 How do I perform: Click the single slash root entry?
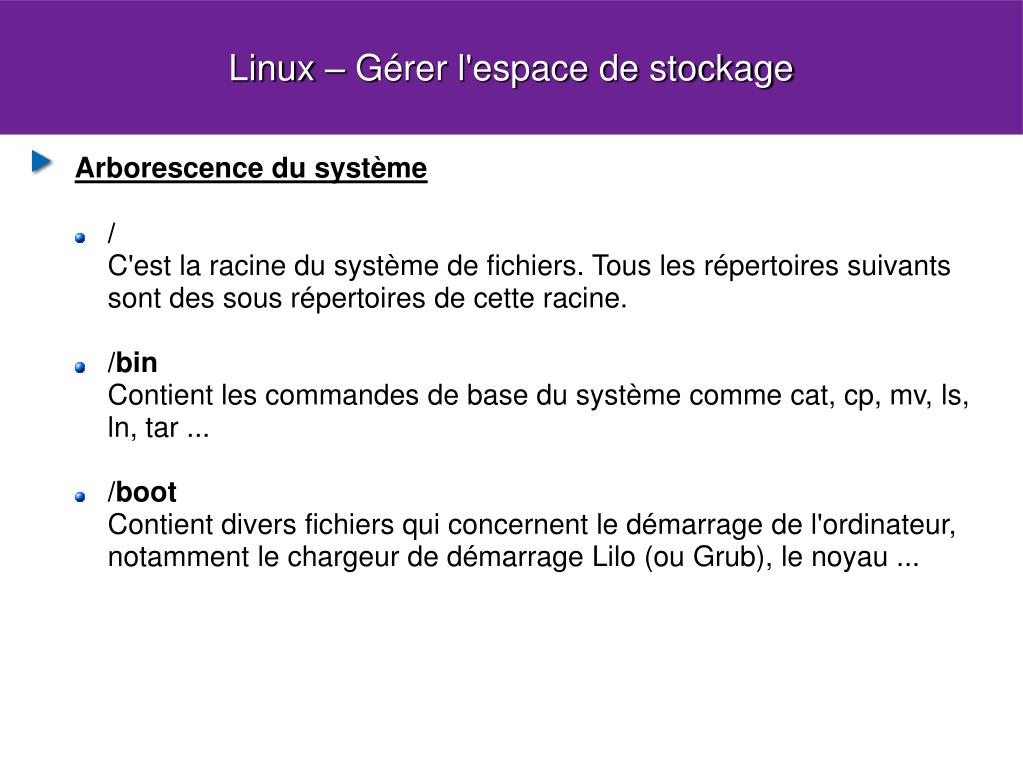click(112, 233)
